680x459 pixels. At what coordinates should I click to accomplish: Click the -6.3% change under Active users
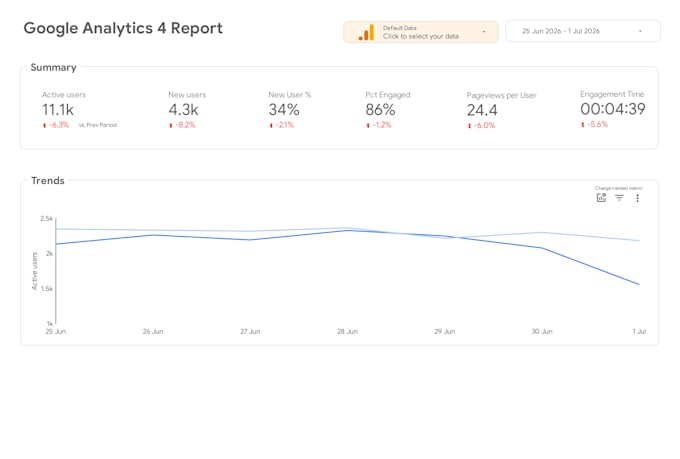(x=56, y=125)
